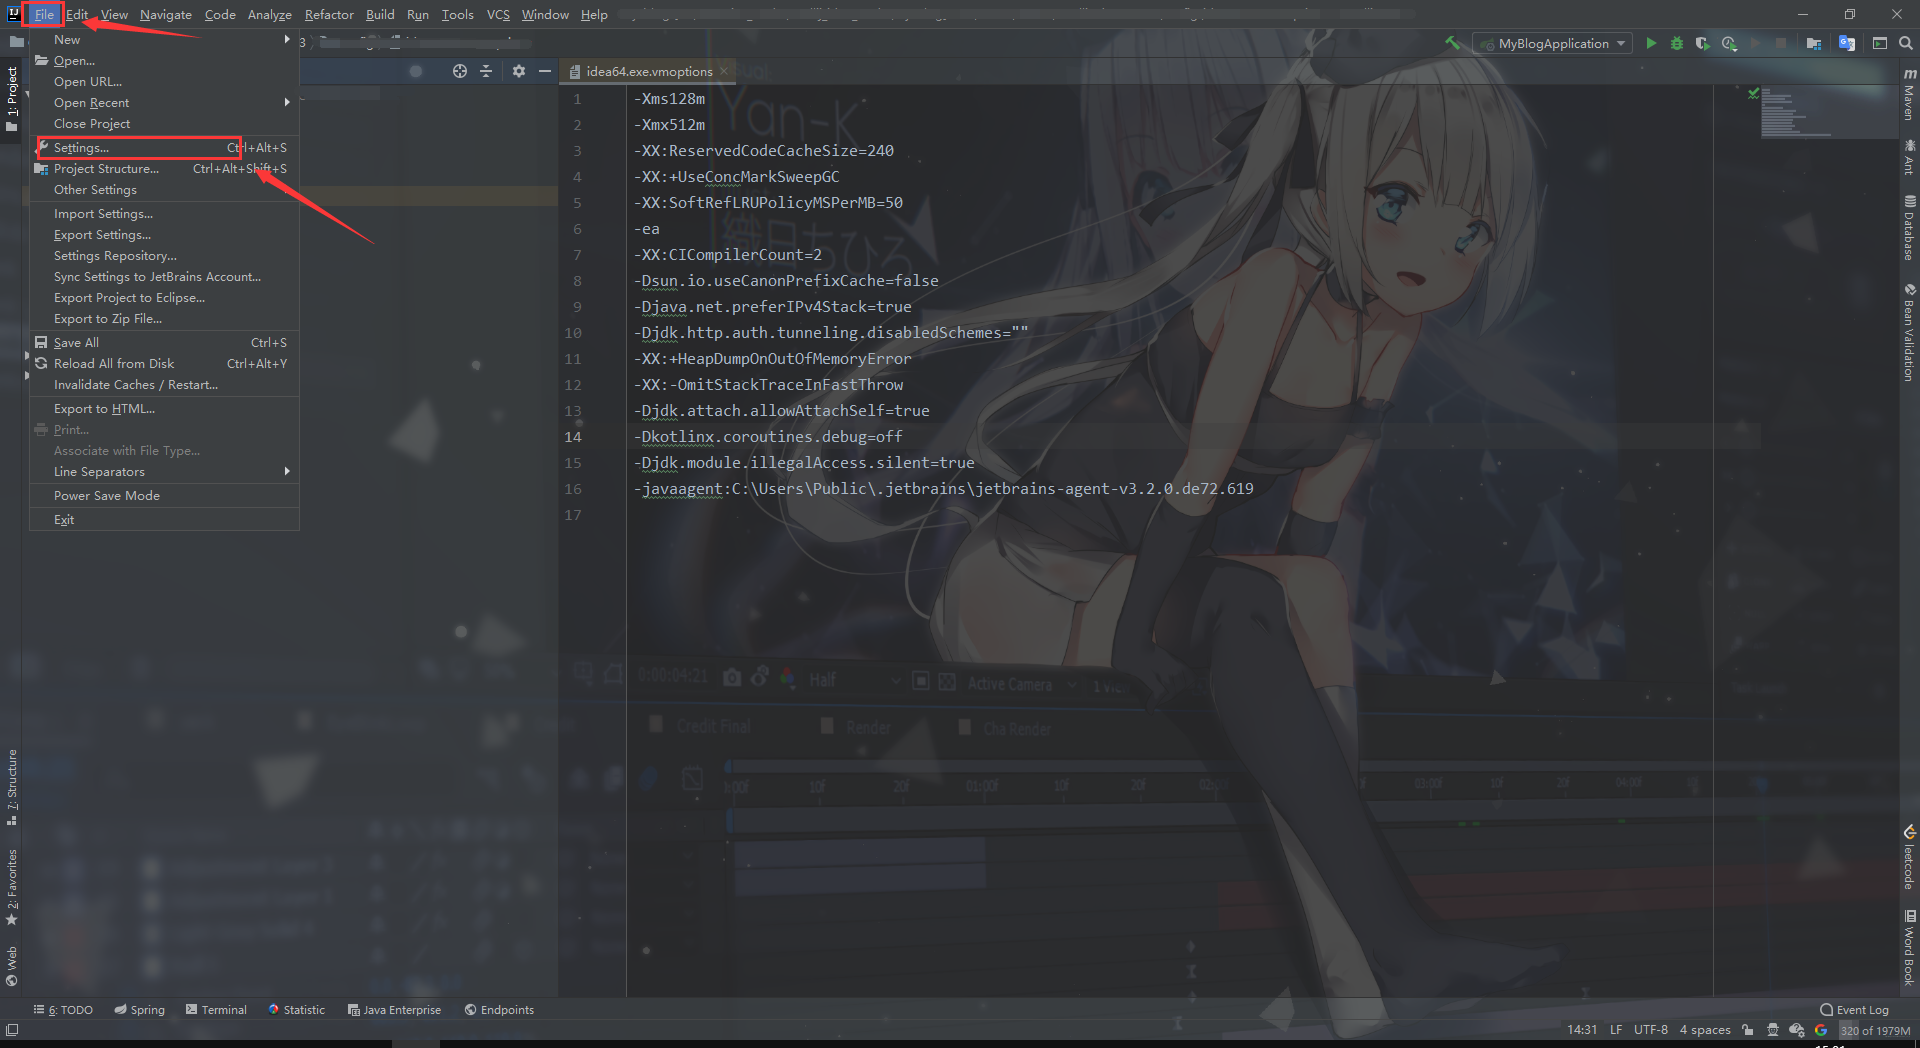The width and height of the screenshot is (1920, 1048).
Task: Open the Favorites tool window tab
Action: (x=12, y=887)
